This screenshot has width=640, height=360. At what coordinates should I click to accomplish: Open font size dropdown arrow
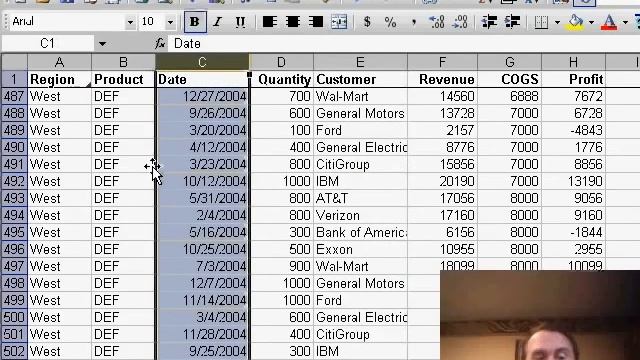pos(170,22)
